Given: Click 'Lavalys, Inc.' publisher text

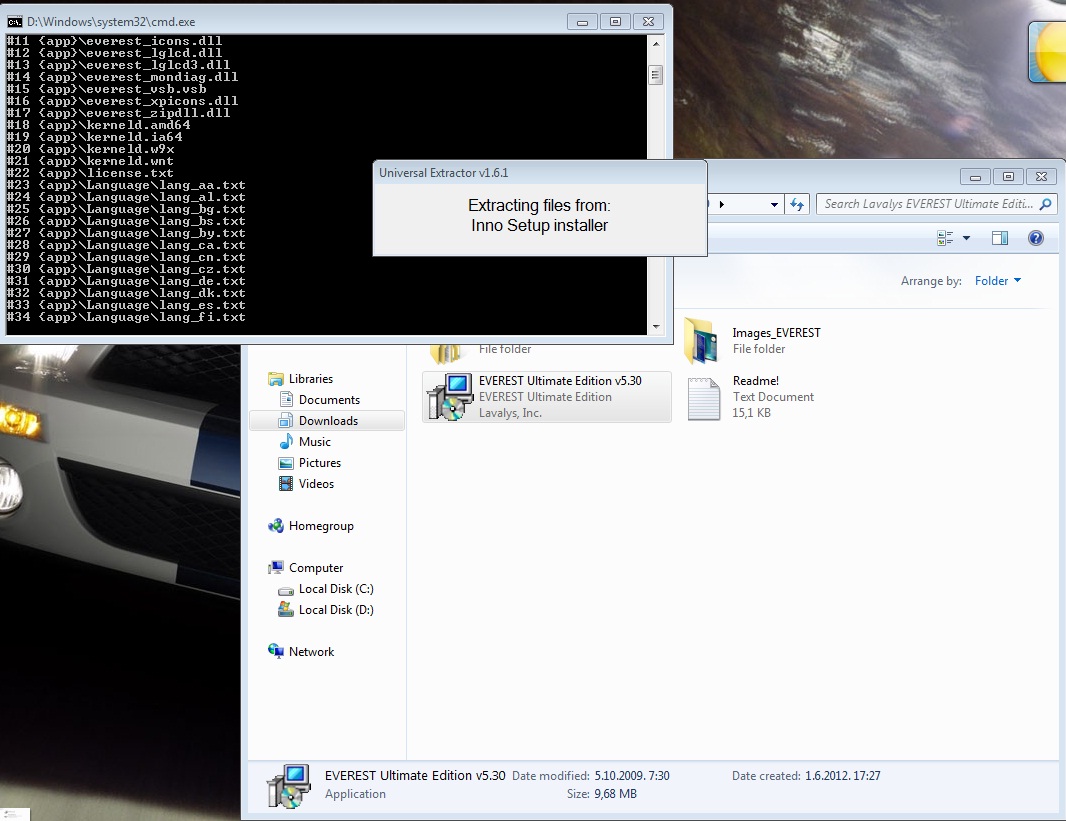Looking at the screenshot, I should pos(511,413).
